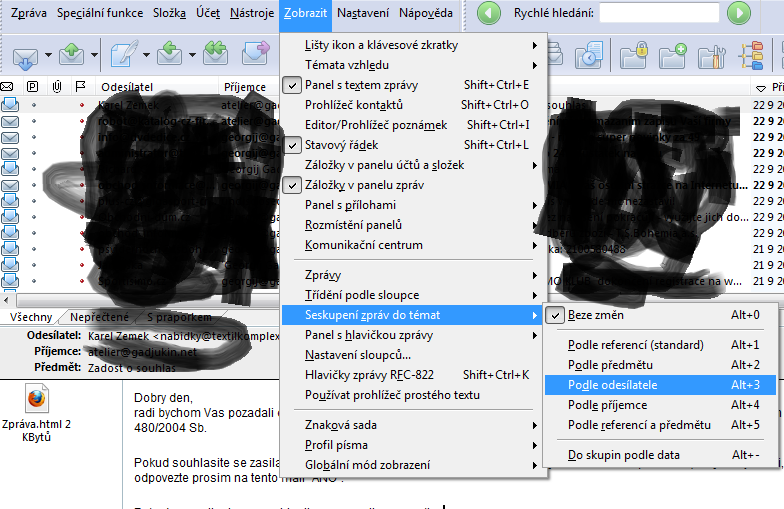Click the green right arrow after search field
Image resolution: width=784 pixels, height=509 pixels.
738,13
